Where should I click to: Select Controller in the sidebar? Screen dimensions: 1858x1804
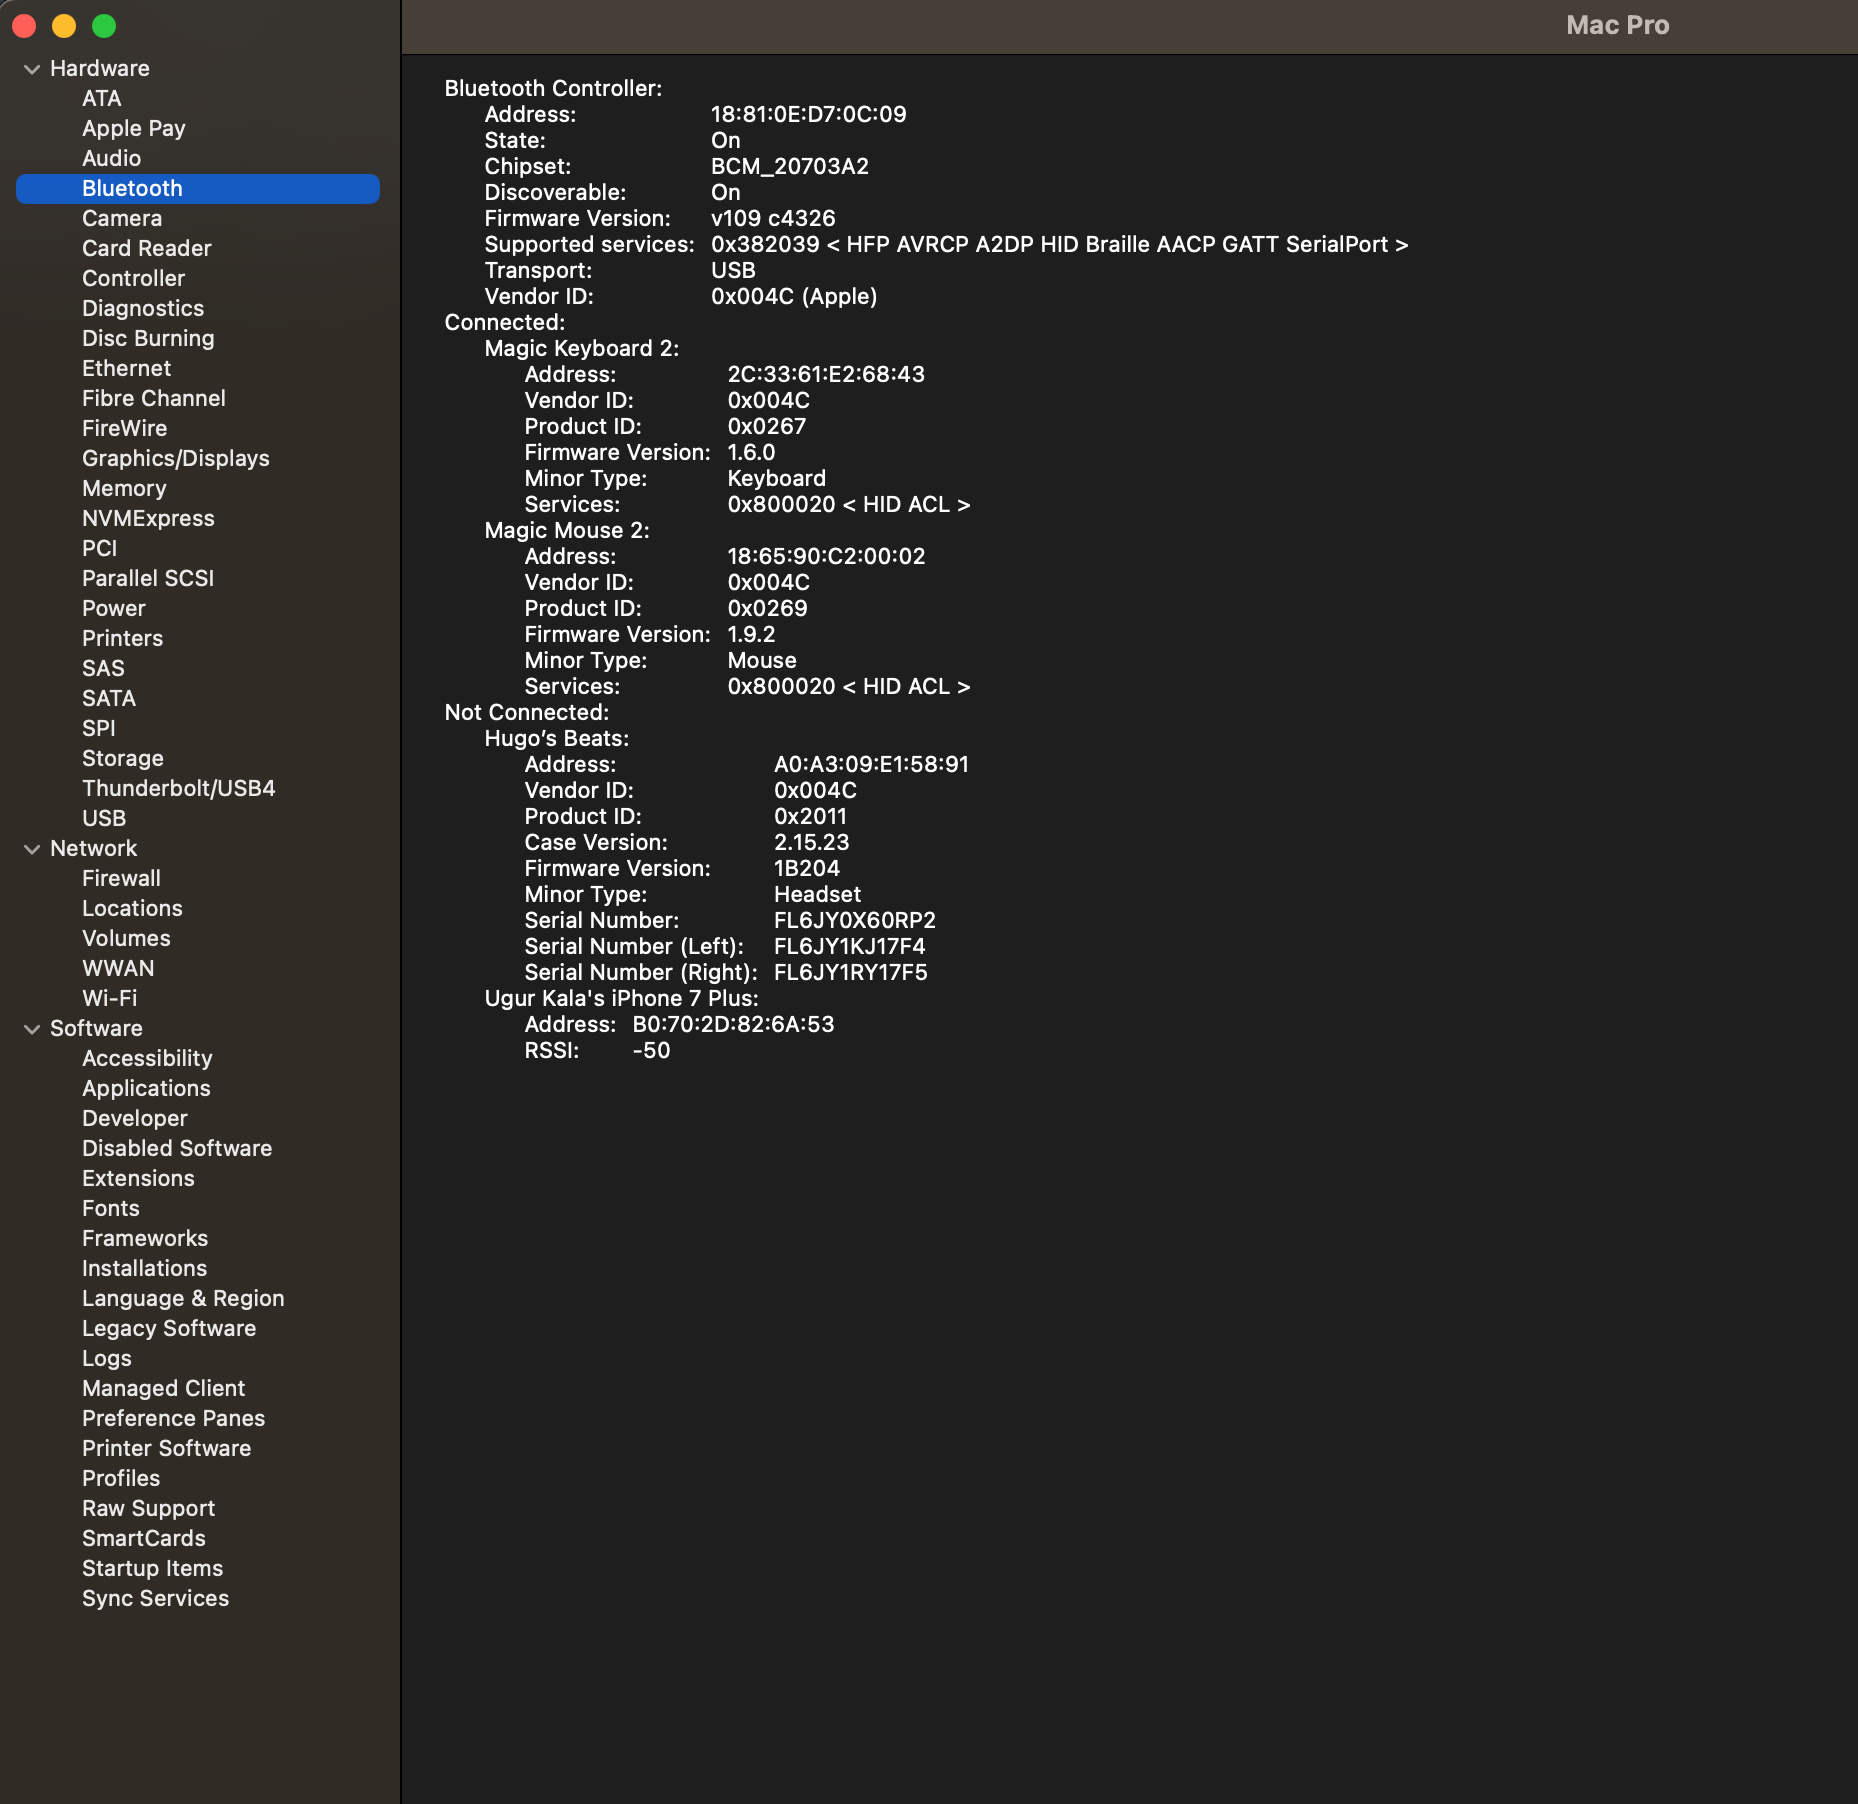(134, 278)
